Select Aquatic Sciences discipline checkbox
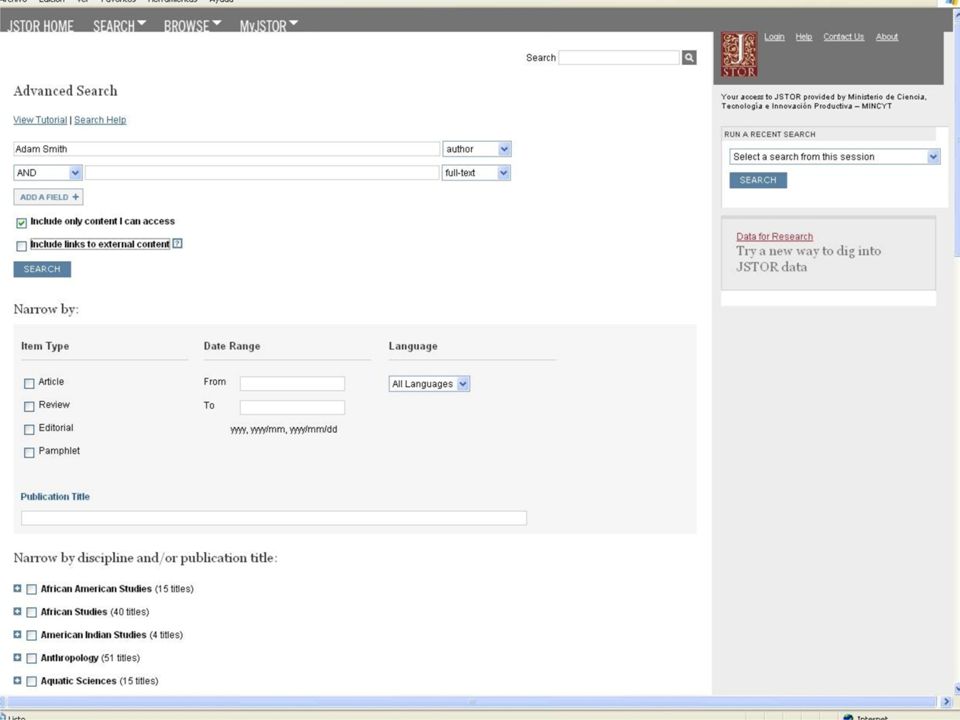Screen dimensions: 960x720 [x=31, y=681]
